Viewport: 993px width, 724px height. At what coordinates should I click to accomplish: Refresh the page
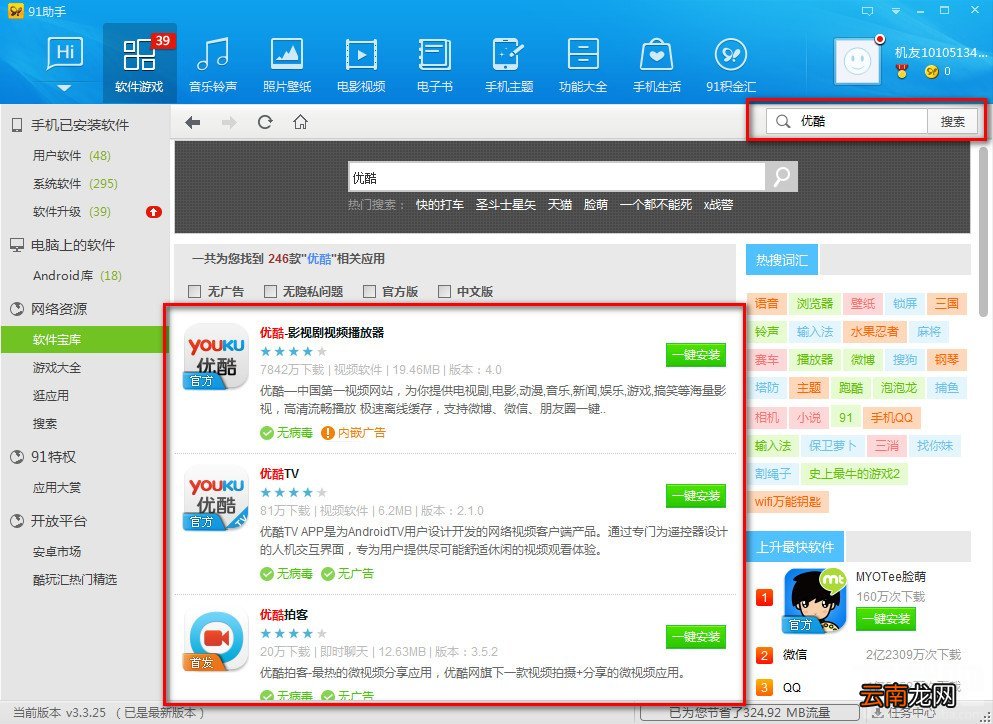point(265,122)
